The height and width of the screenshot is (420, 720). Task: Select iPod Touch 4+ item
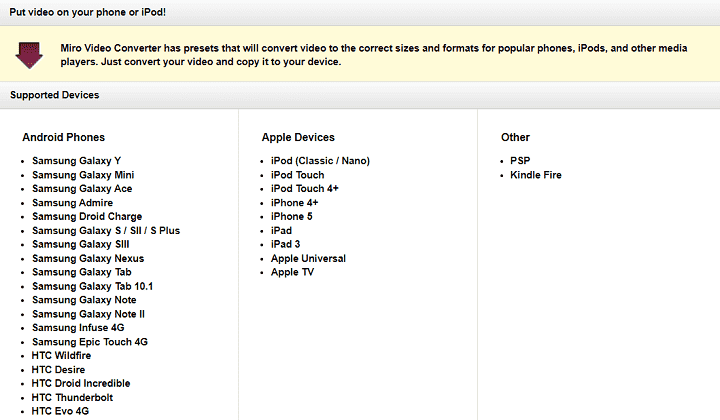tap(304, 189)
